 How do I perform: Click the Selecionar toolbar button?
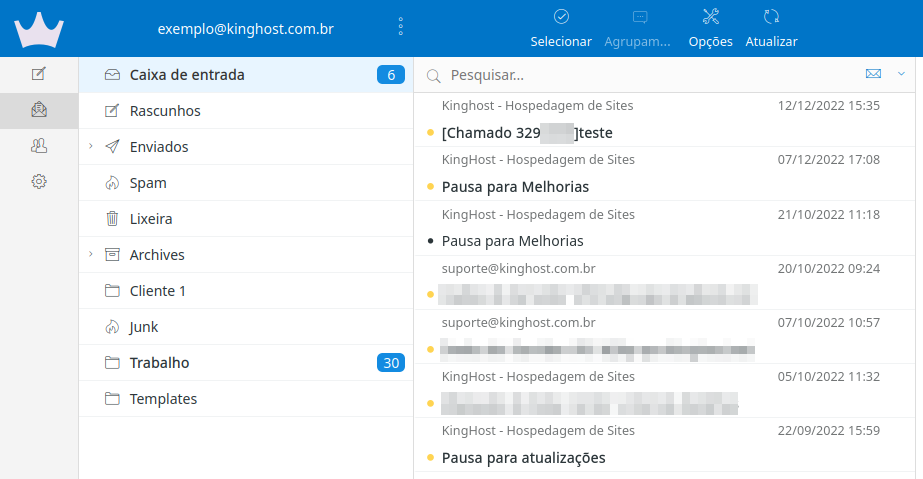coord(561,28)
